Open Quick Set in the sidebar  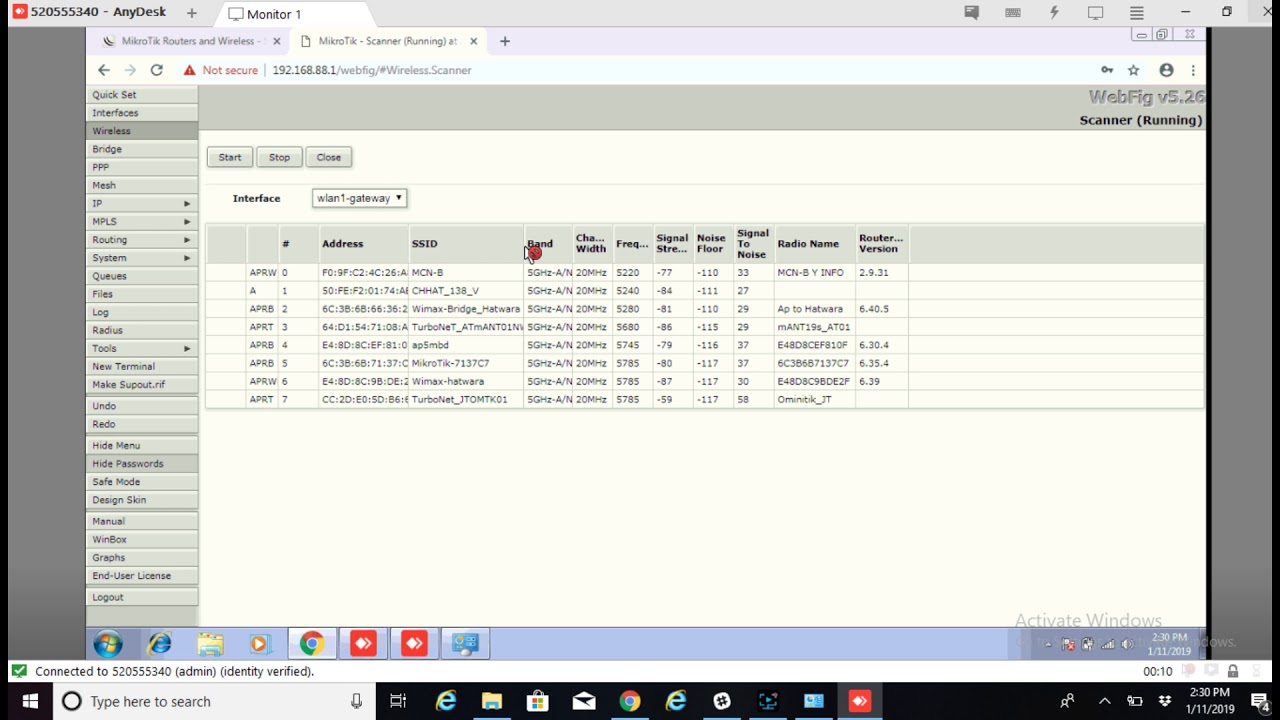pos(142,94)
